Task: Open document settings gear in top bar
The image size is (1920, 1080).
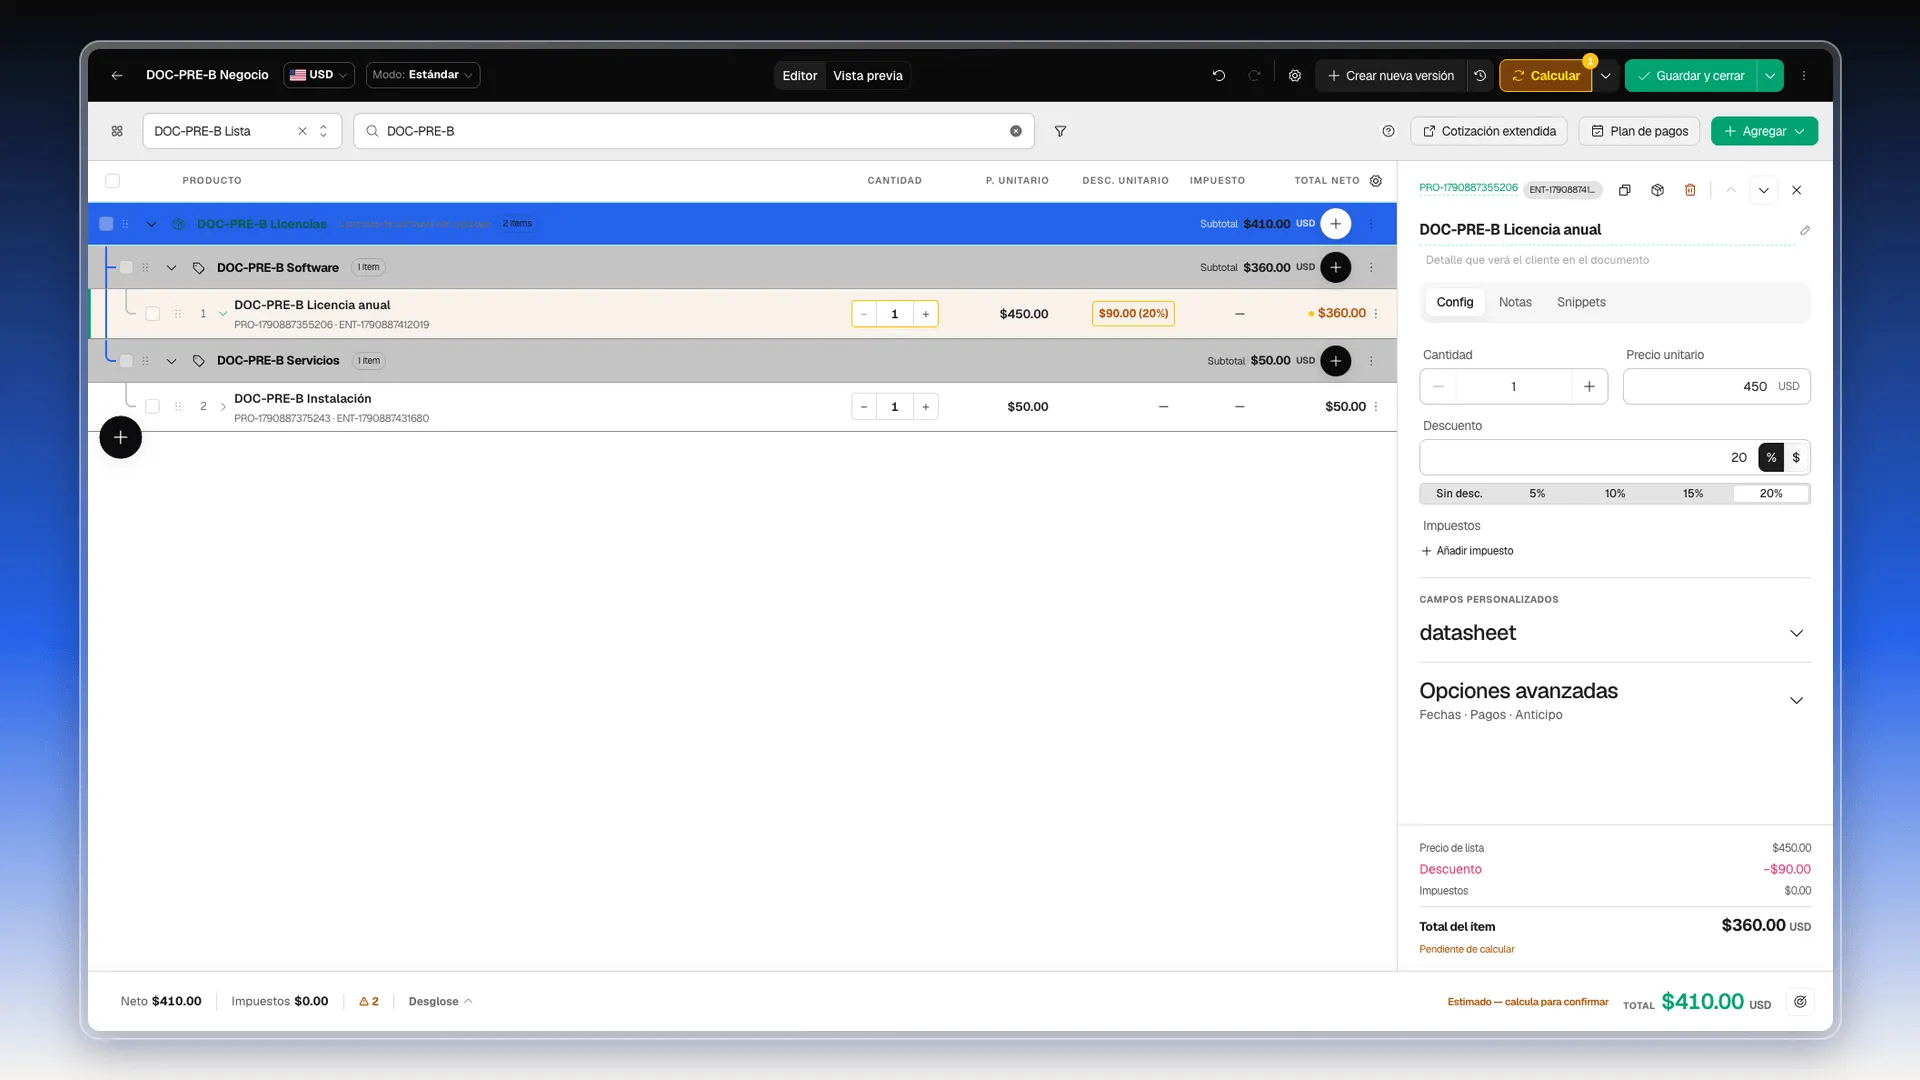Action: click(x=1295, y=75)
